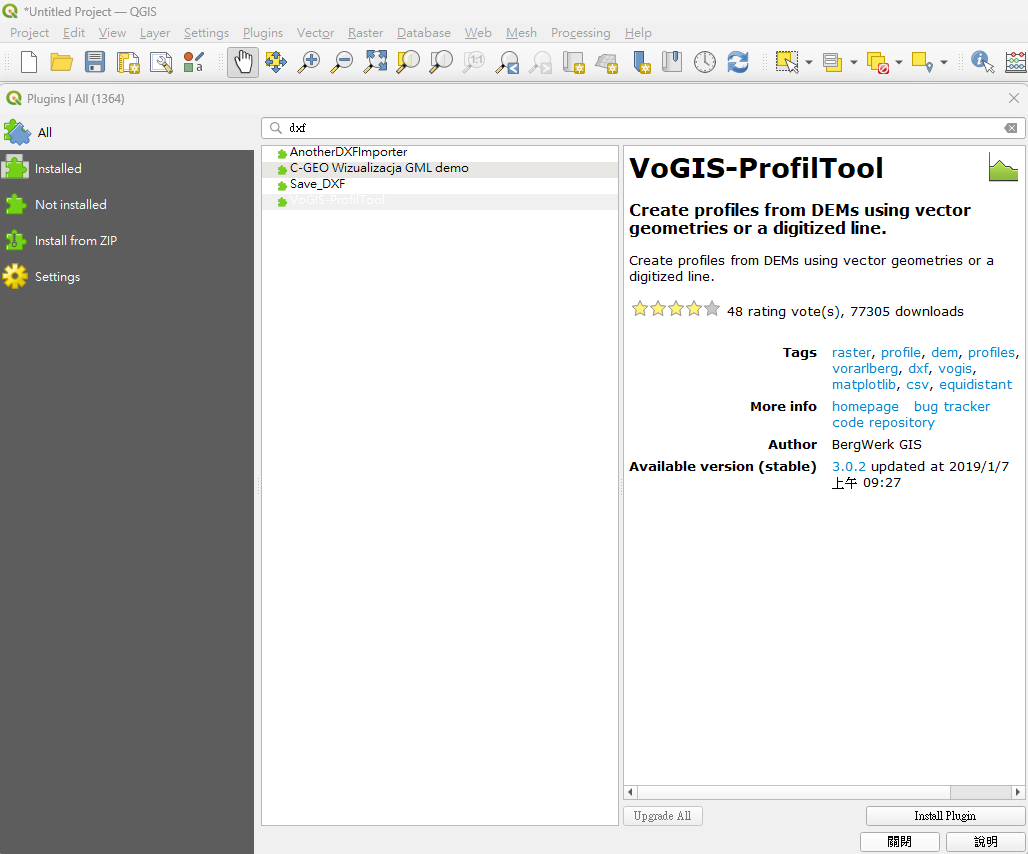Show All plugins tab
Image resolution: width=1028 pixels, height=854 pixels.
(127, 132)
